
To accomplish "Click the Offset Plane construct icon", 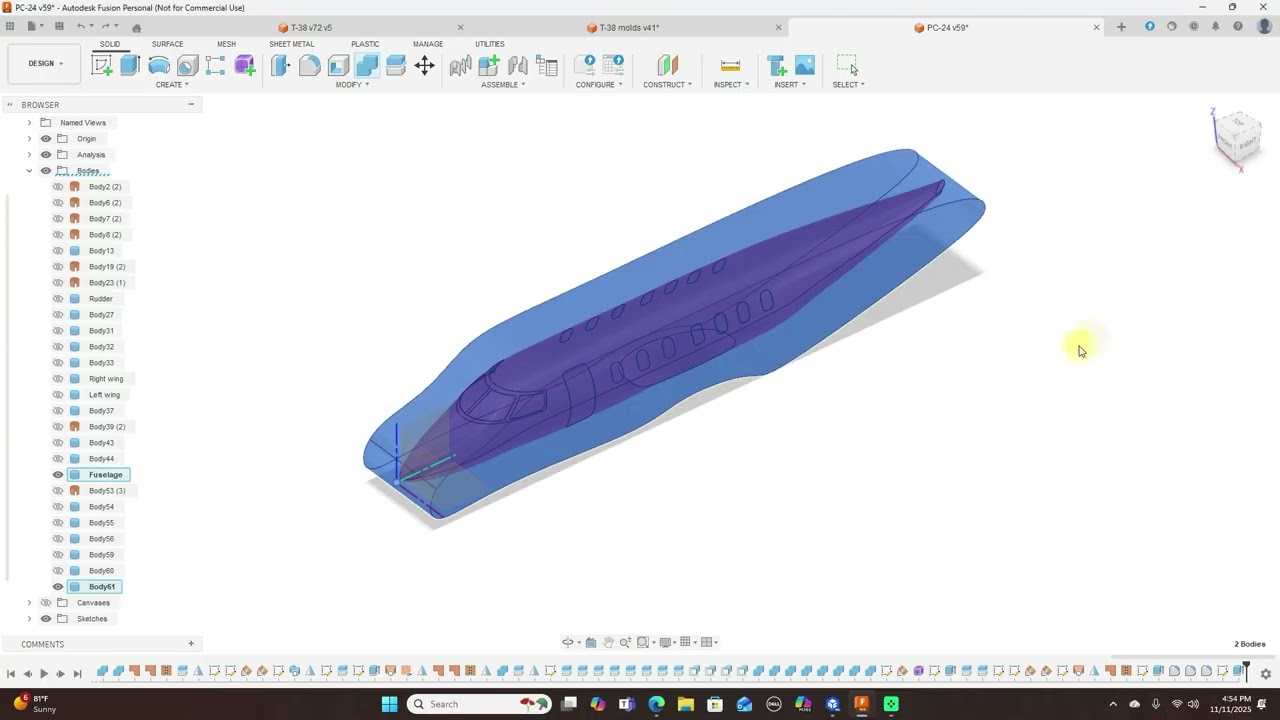I will pyautogui.click(x=667, y=66).
